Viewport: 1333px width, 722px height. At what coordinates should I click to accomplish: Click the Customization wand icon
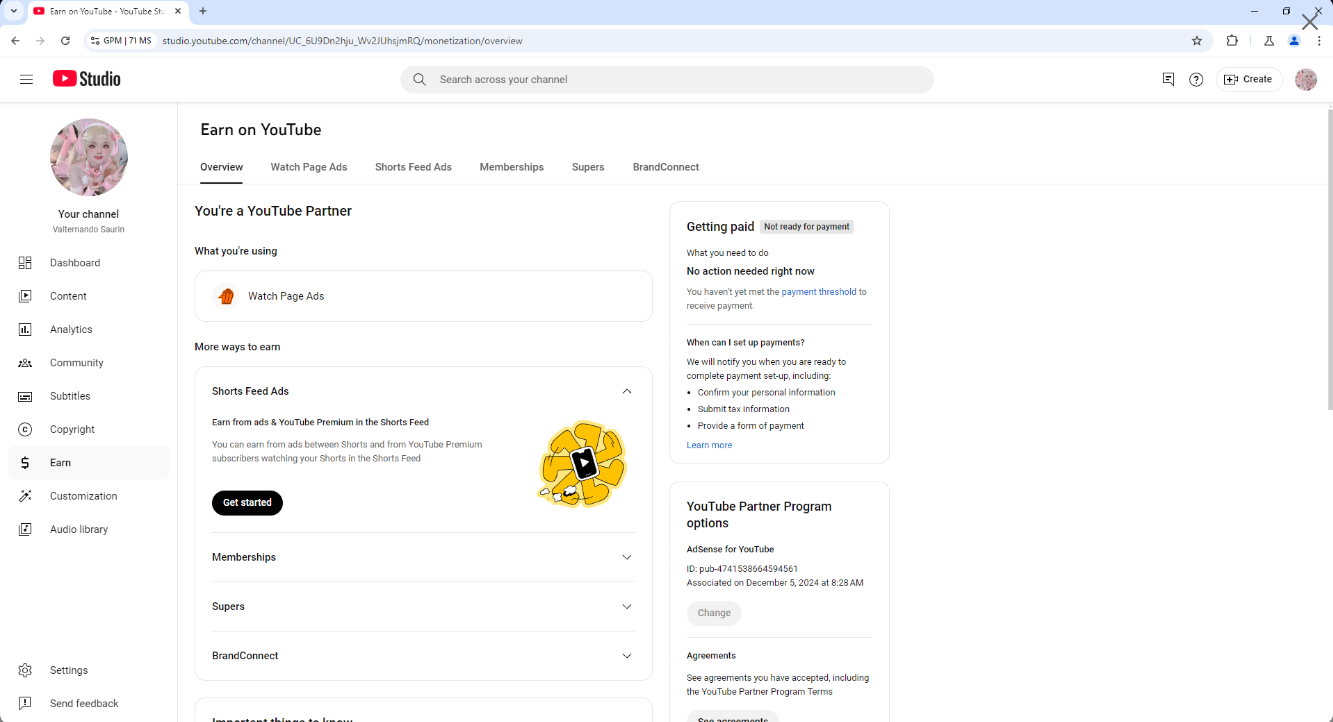click(x=25, y=496)
